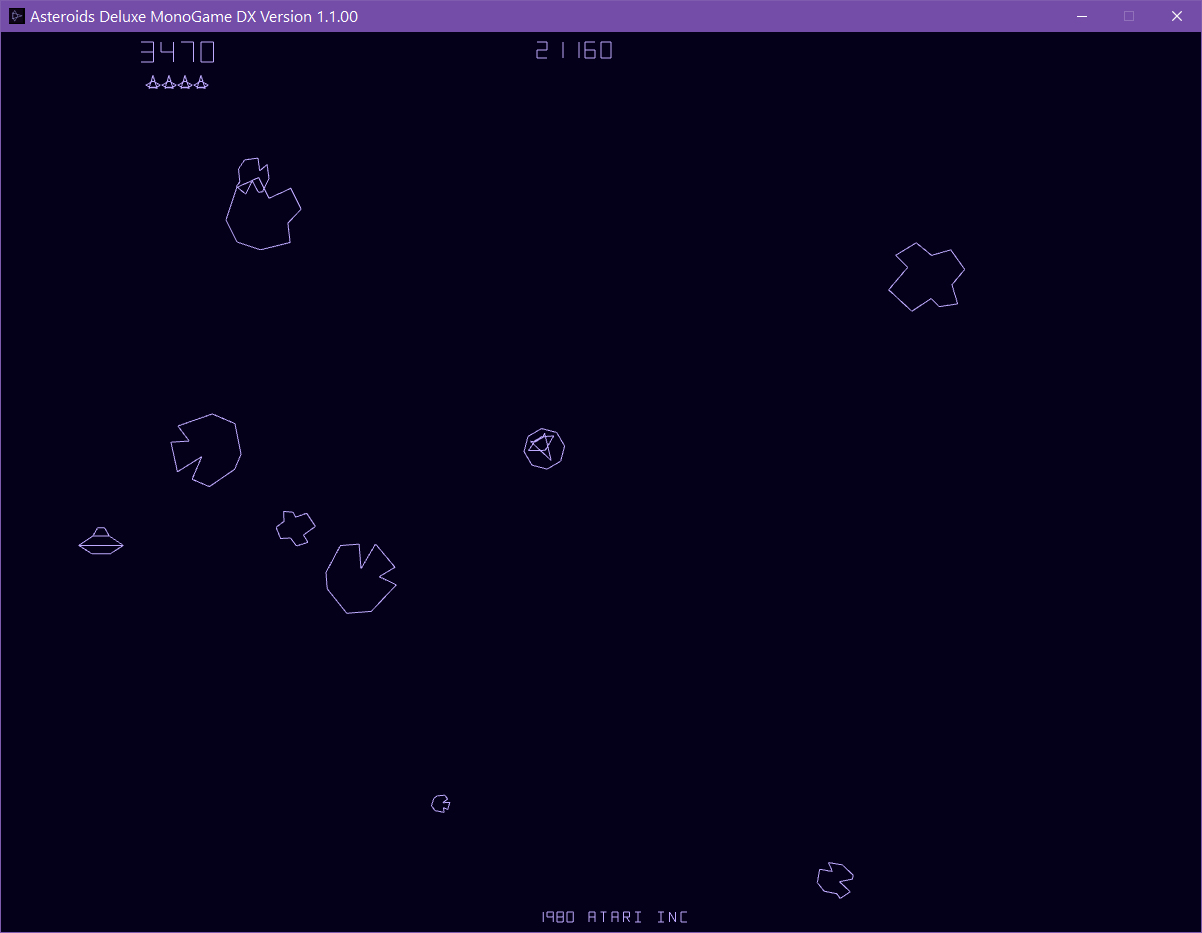
Task: Click the cross-shaped asteroid at top right
Action: click(x=926, y=277)
